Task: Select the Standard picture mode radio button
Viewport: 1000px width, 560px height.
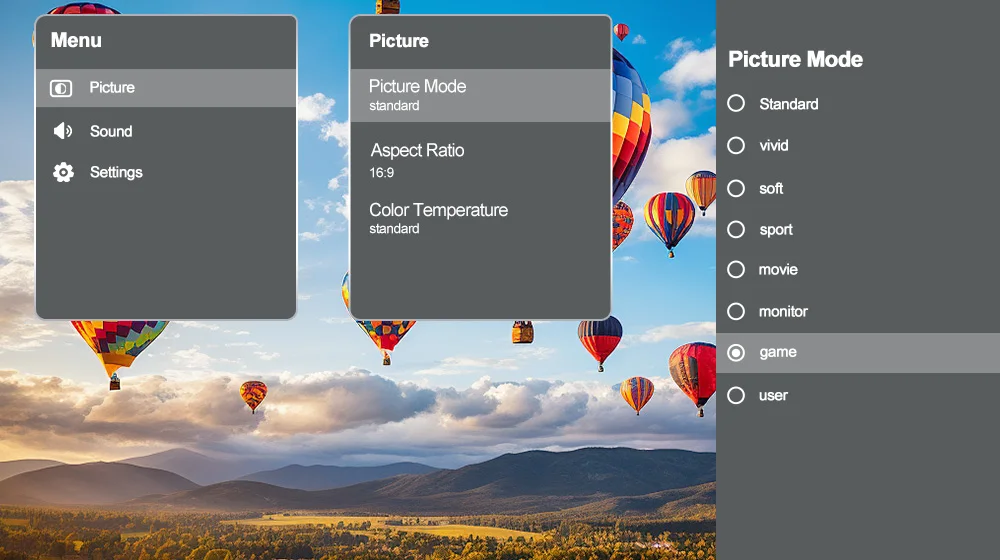Action: tap(736, 103)
